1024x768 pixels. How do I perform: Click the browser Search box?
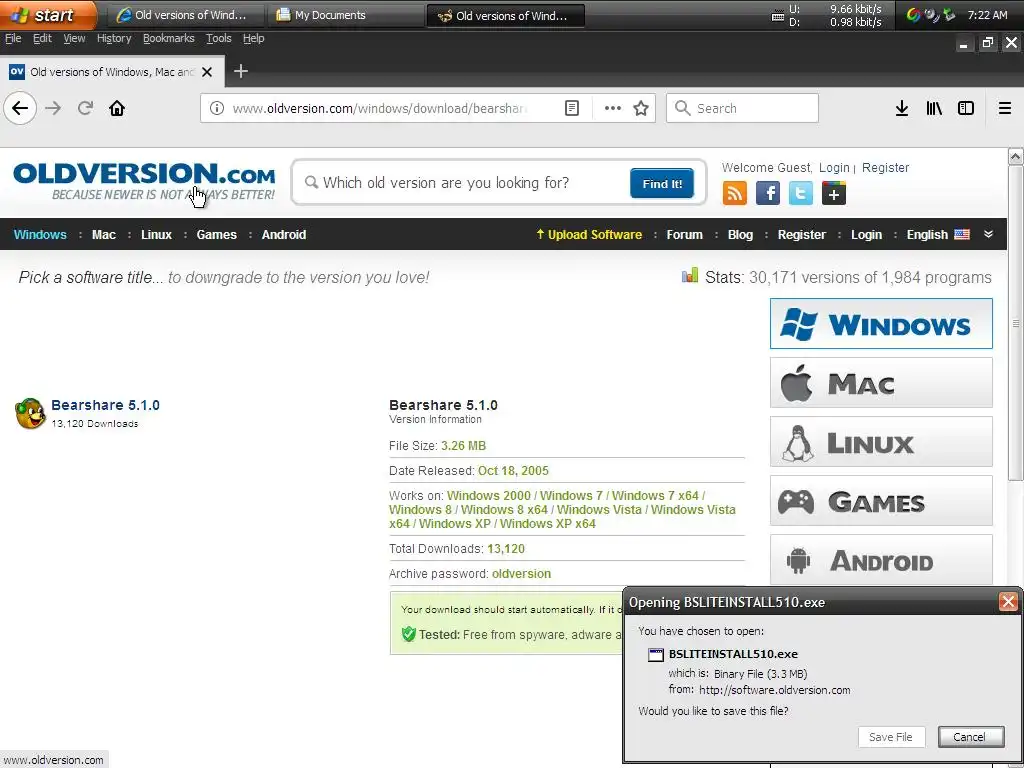(x=742, y=108)
